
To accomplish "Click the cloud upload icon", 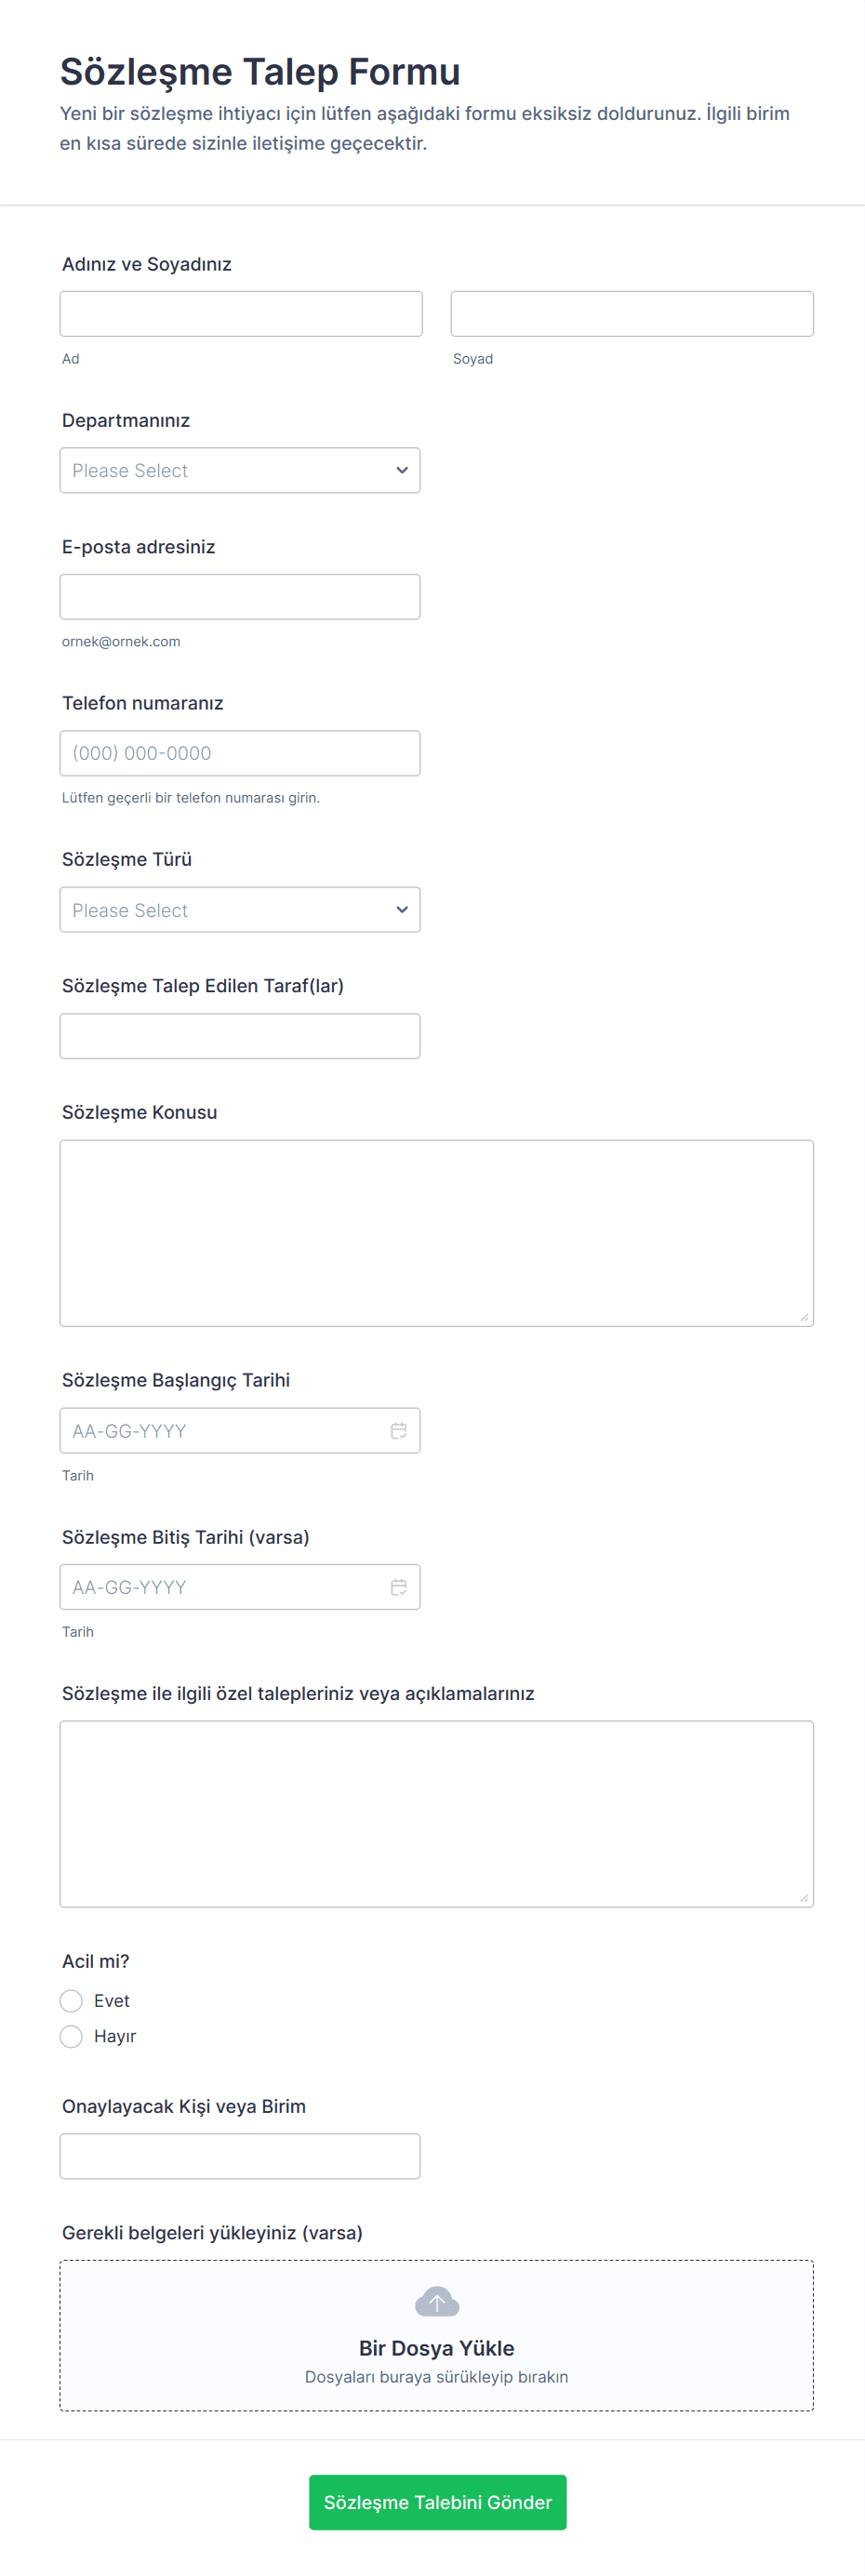I will point(437,2302).
